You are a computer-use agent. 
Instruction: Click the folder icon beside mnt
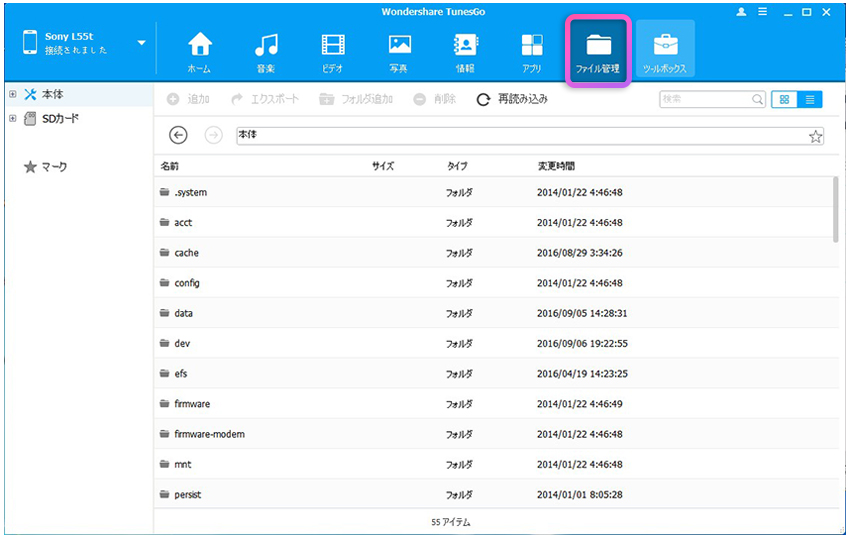pos(165,464)
